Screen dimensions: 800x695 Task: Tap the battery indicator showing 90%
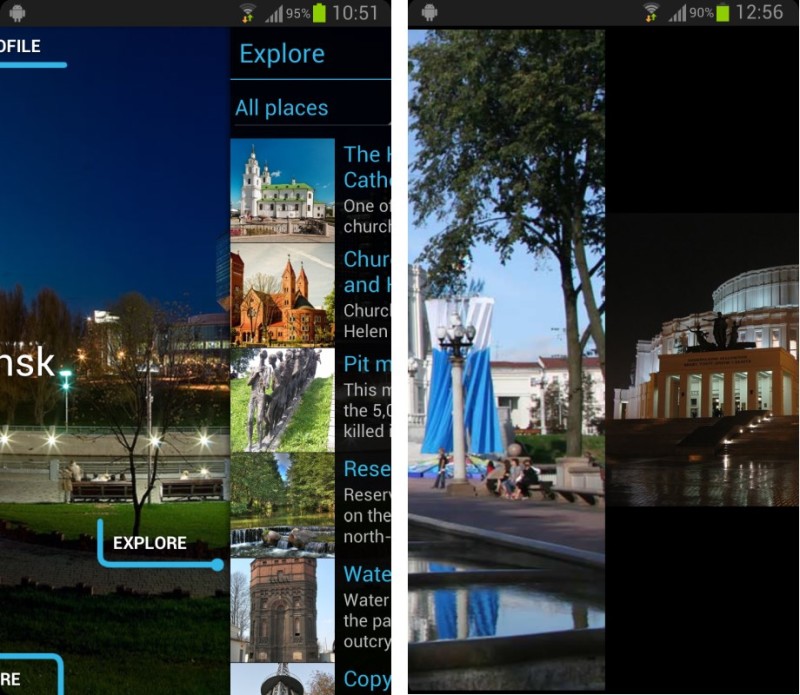click(x=716, y=15)
